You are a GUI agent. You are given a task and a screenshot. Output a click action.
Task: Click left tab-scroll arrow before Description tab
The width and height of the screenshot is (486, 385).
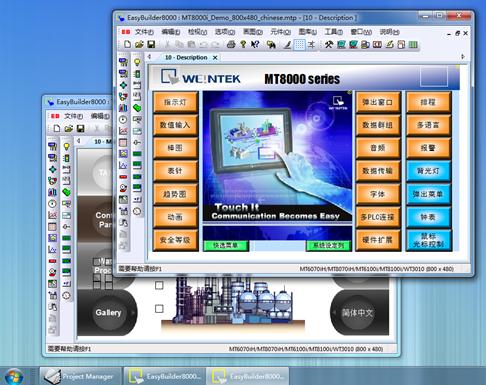pyautogui.click(x=149, y=57)
